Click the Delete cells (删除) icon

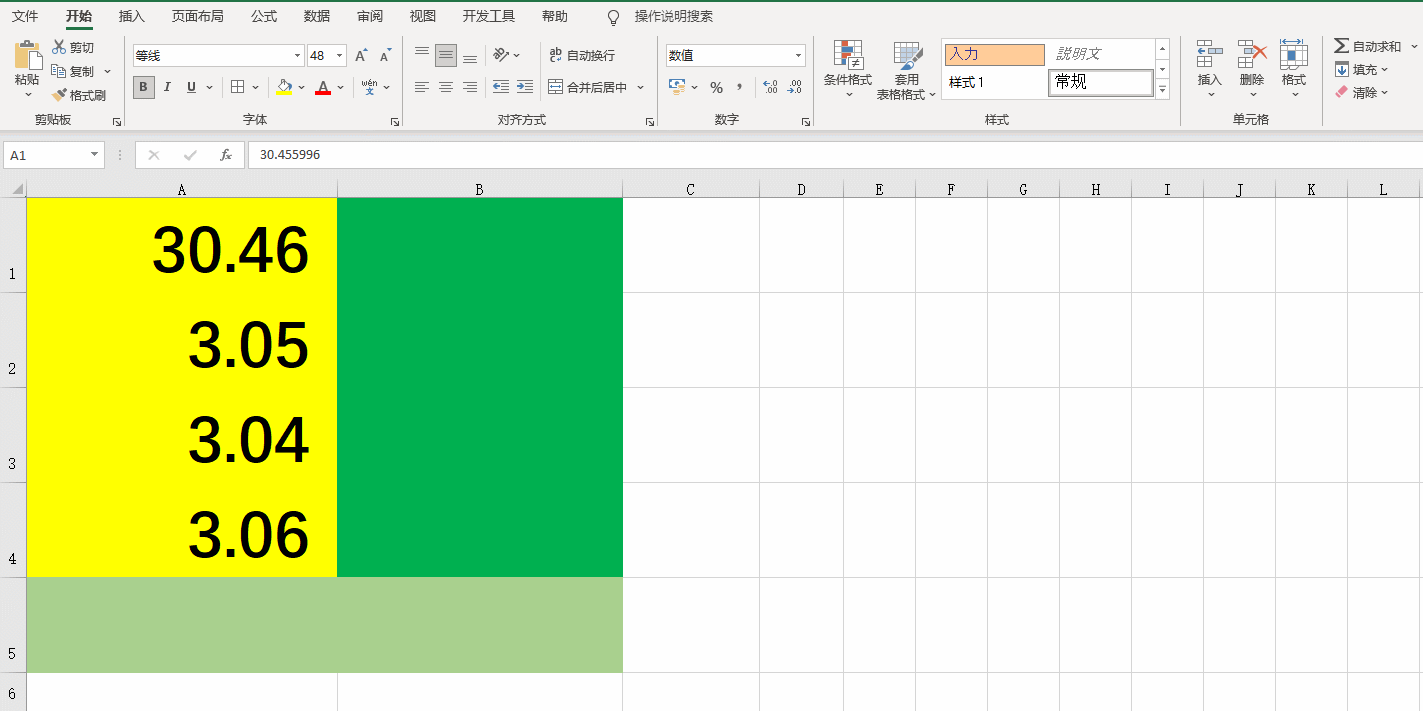1252,55
